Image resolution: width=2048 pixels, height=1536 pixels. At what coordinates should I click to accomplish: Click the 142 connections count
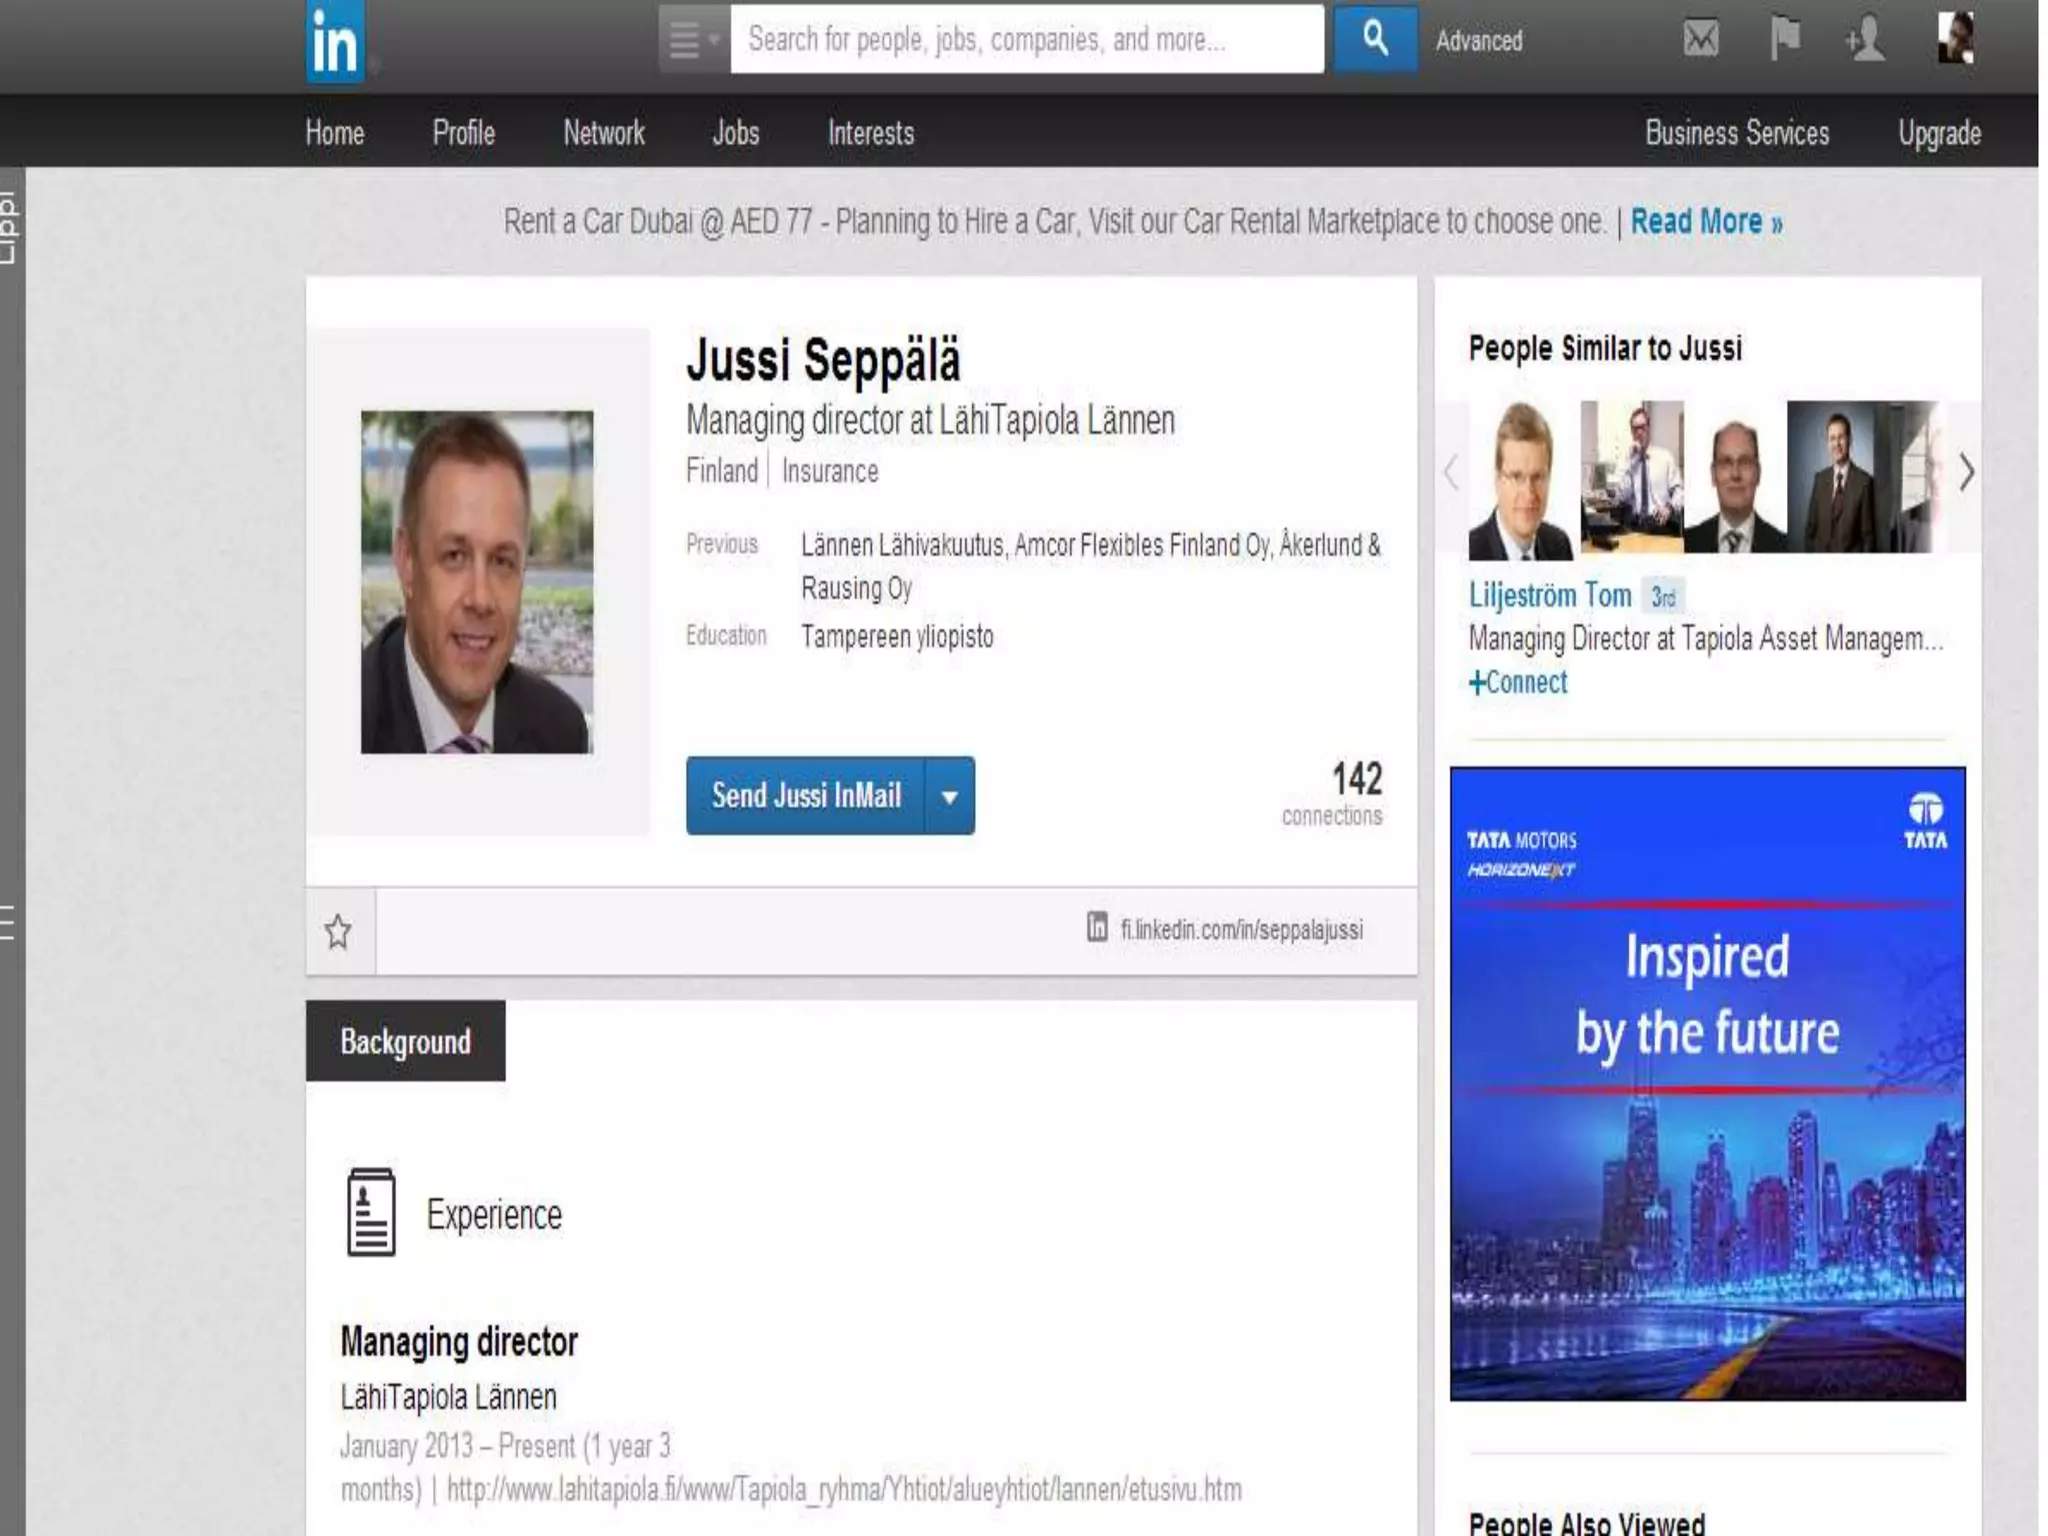[x=1333, y=793]
